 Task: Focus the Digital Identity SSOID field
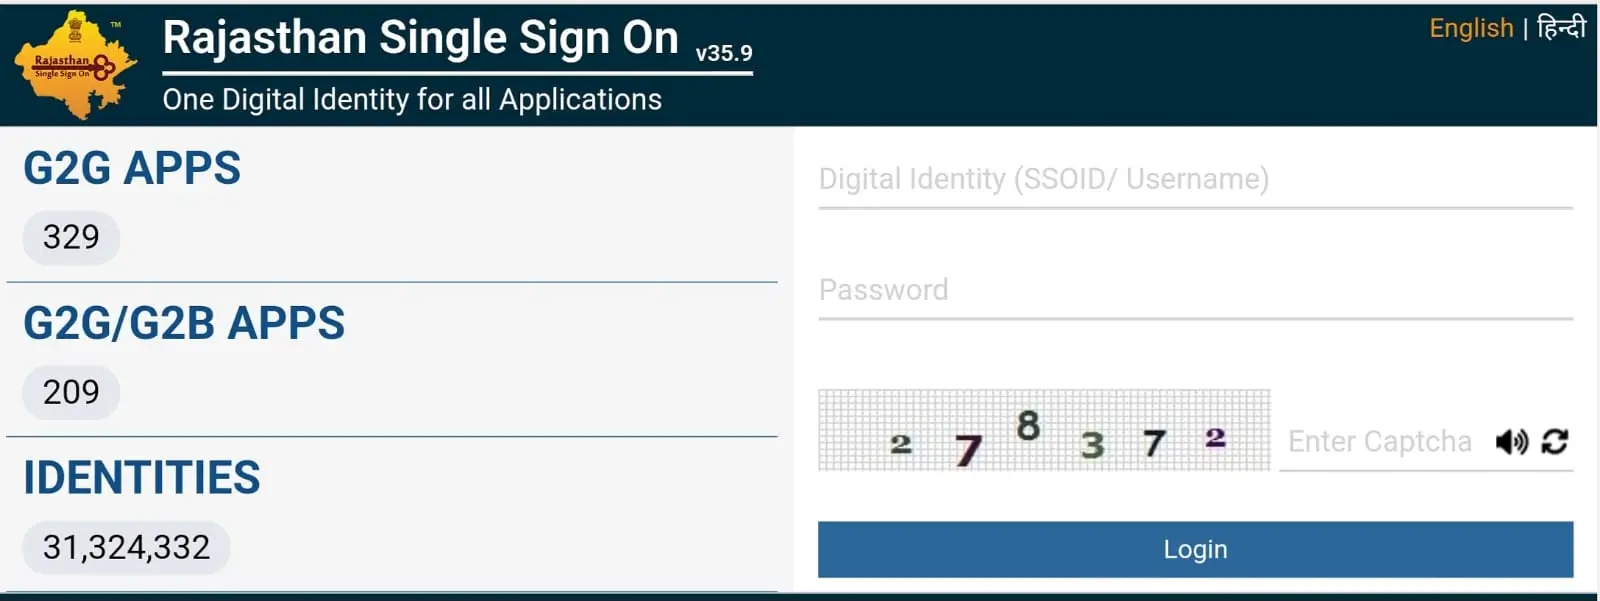[x=1195, y=180]
